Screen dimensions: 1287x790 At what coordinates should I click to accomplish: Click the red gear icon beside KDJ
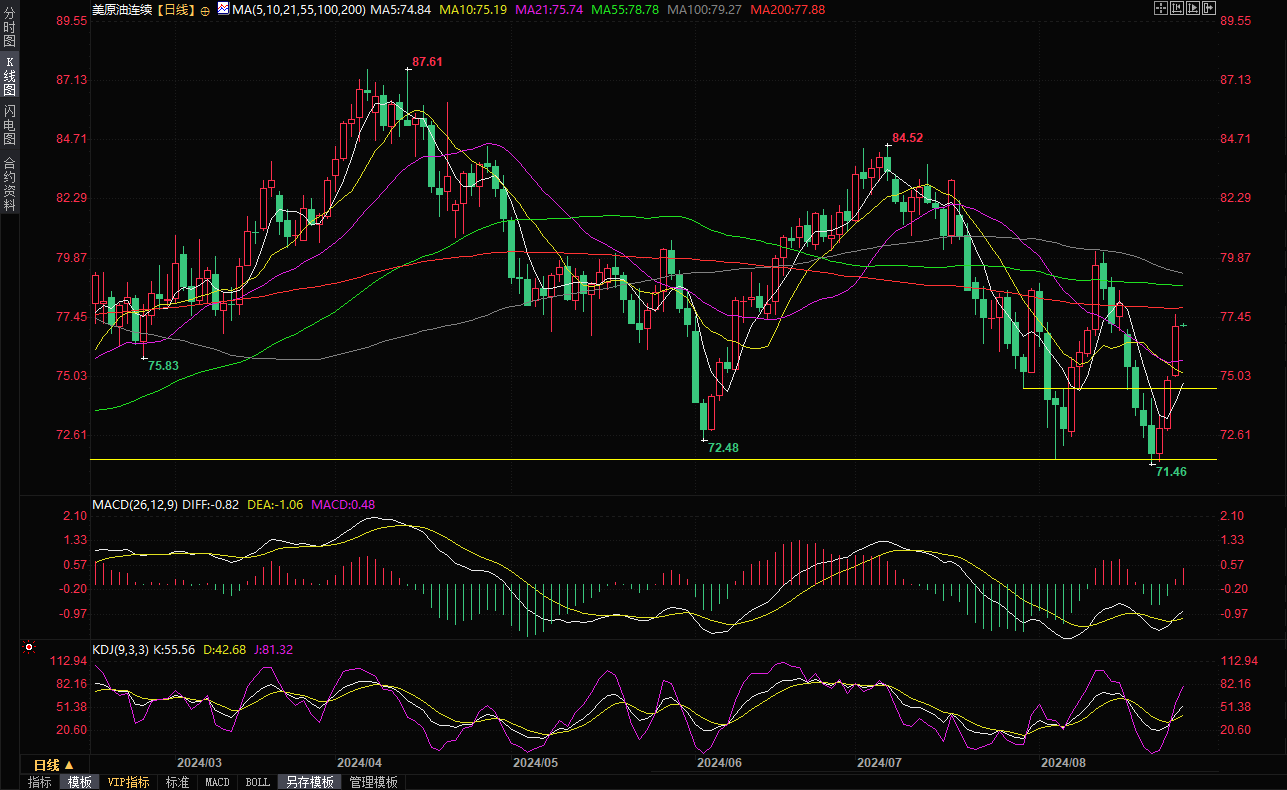29,649
